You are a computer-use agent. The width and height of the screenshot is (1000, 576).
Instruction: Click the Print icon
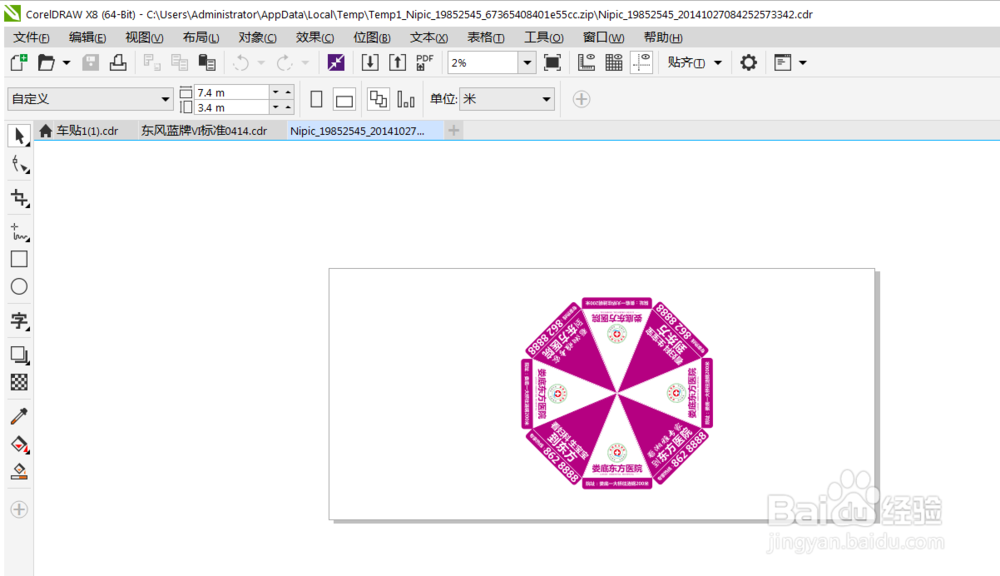pos(118,63)
